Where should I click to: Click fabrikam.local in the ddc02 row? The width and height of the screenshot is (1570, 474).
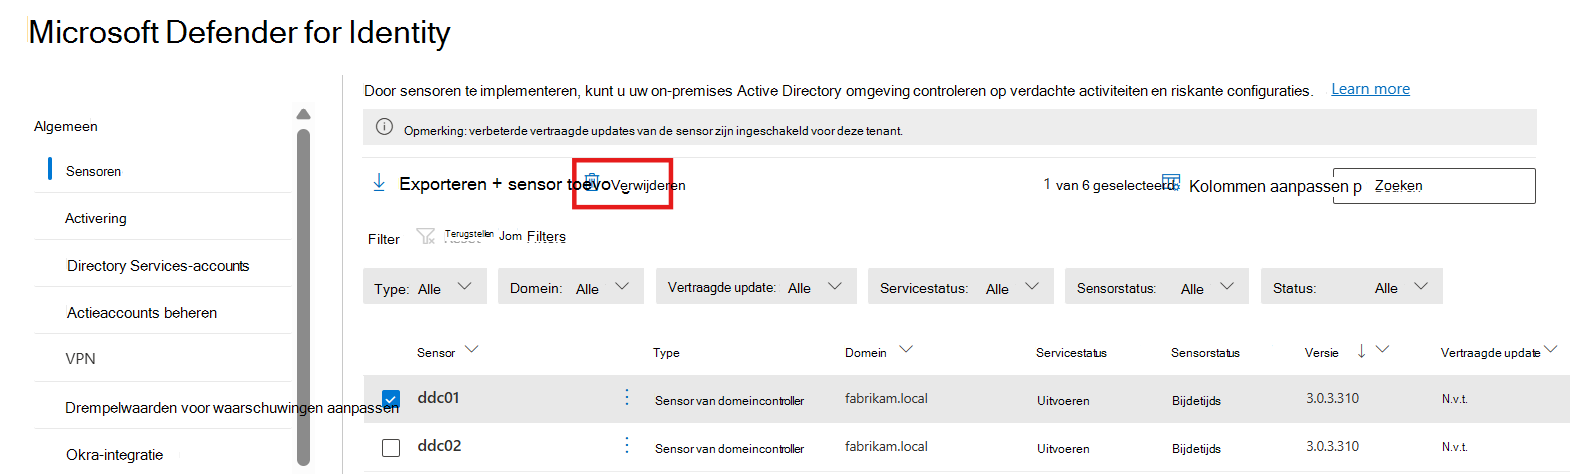(x=886, y=446)
